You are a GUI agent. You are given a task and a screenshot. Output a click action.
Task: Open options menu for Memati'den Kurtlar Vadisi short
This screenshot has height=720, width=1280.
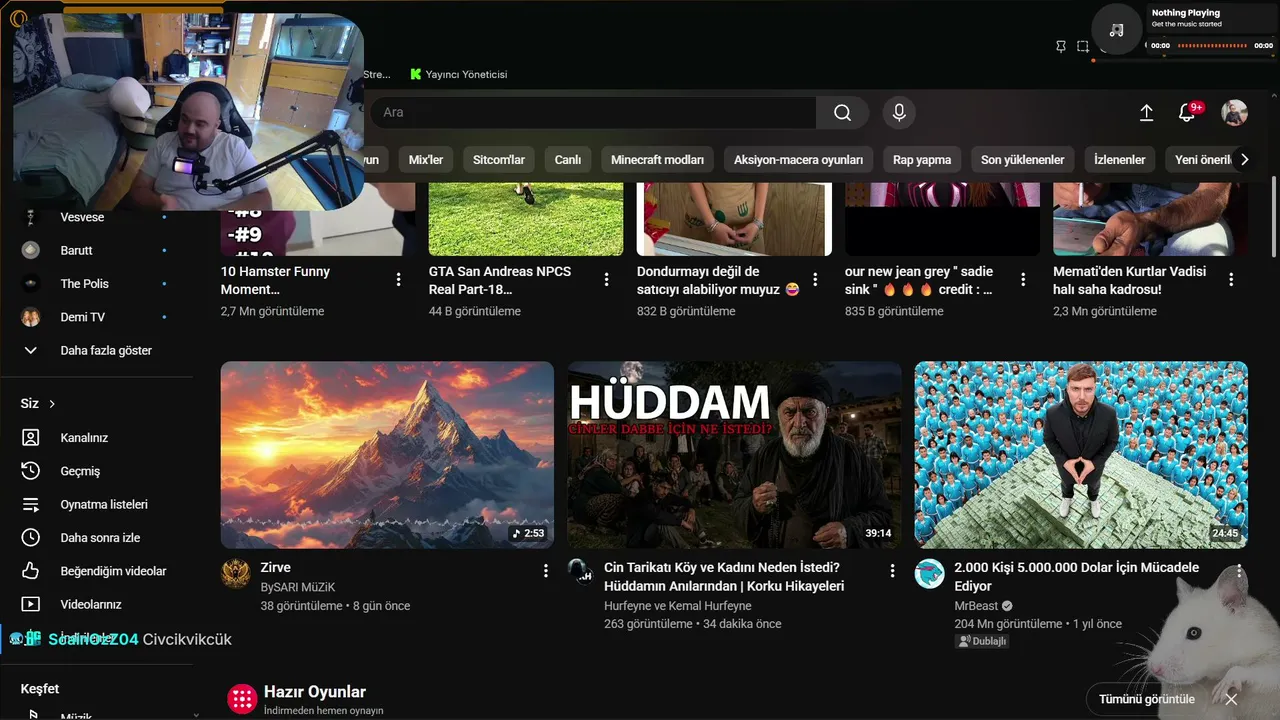coord(1231,280)
